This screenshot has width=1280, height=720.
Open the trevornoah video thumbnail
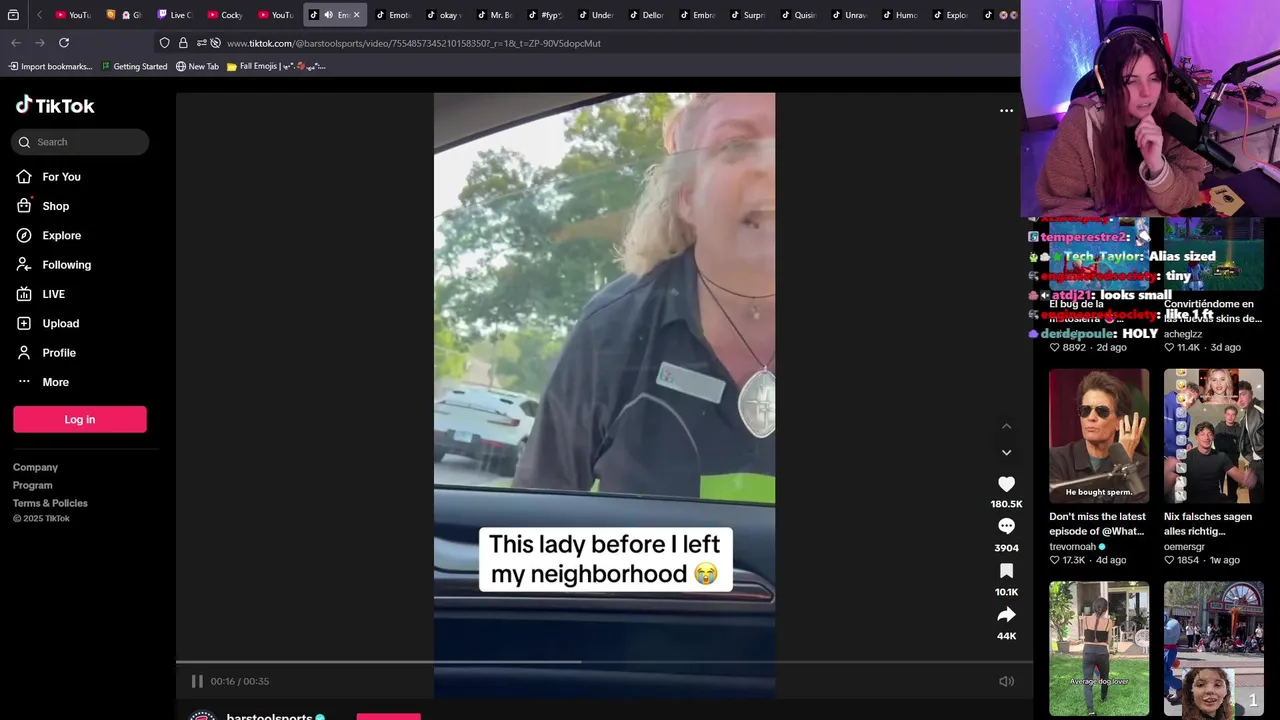(x=1099, y=435)
